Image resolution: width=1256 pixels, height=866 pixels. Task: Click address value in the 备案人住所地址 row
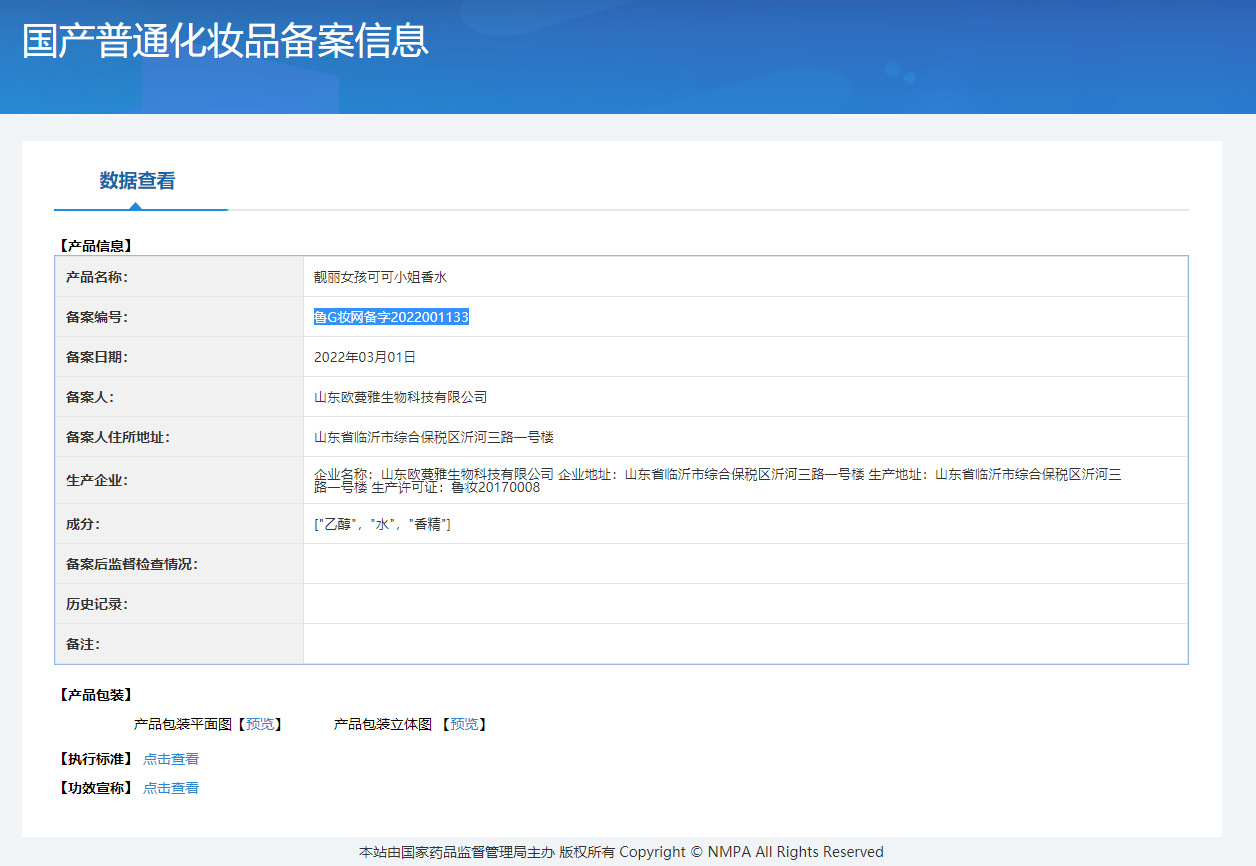pyautogui.click(x=434, y=437)
